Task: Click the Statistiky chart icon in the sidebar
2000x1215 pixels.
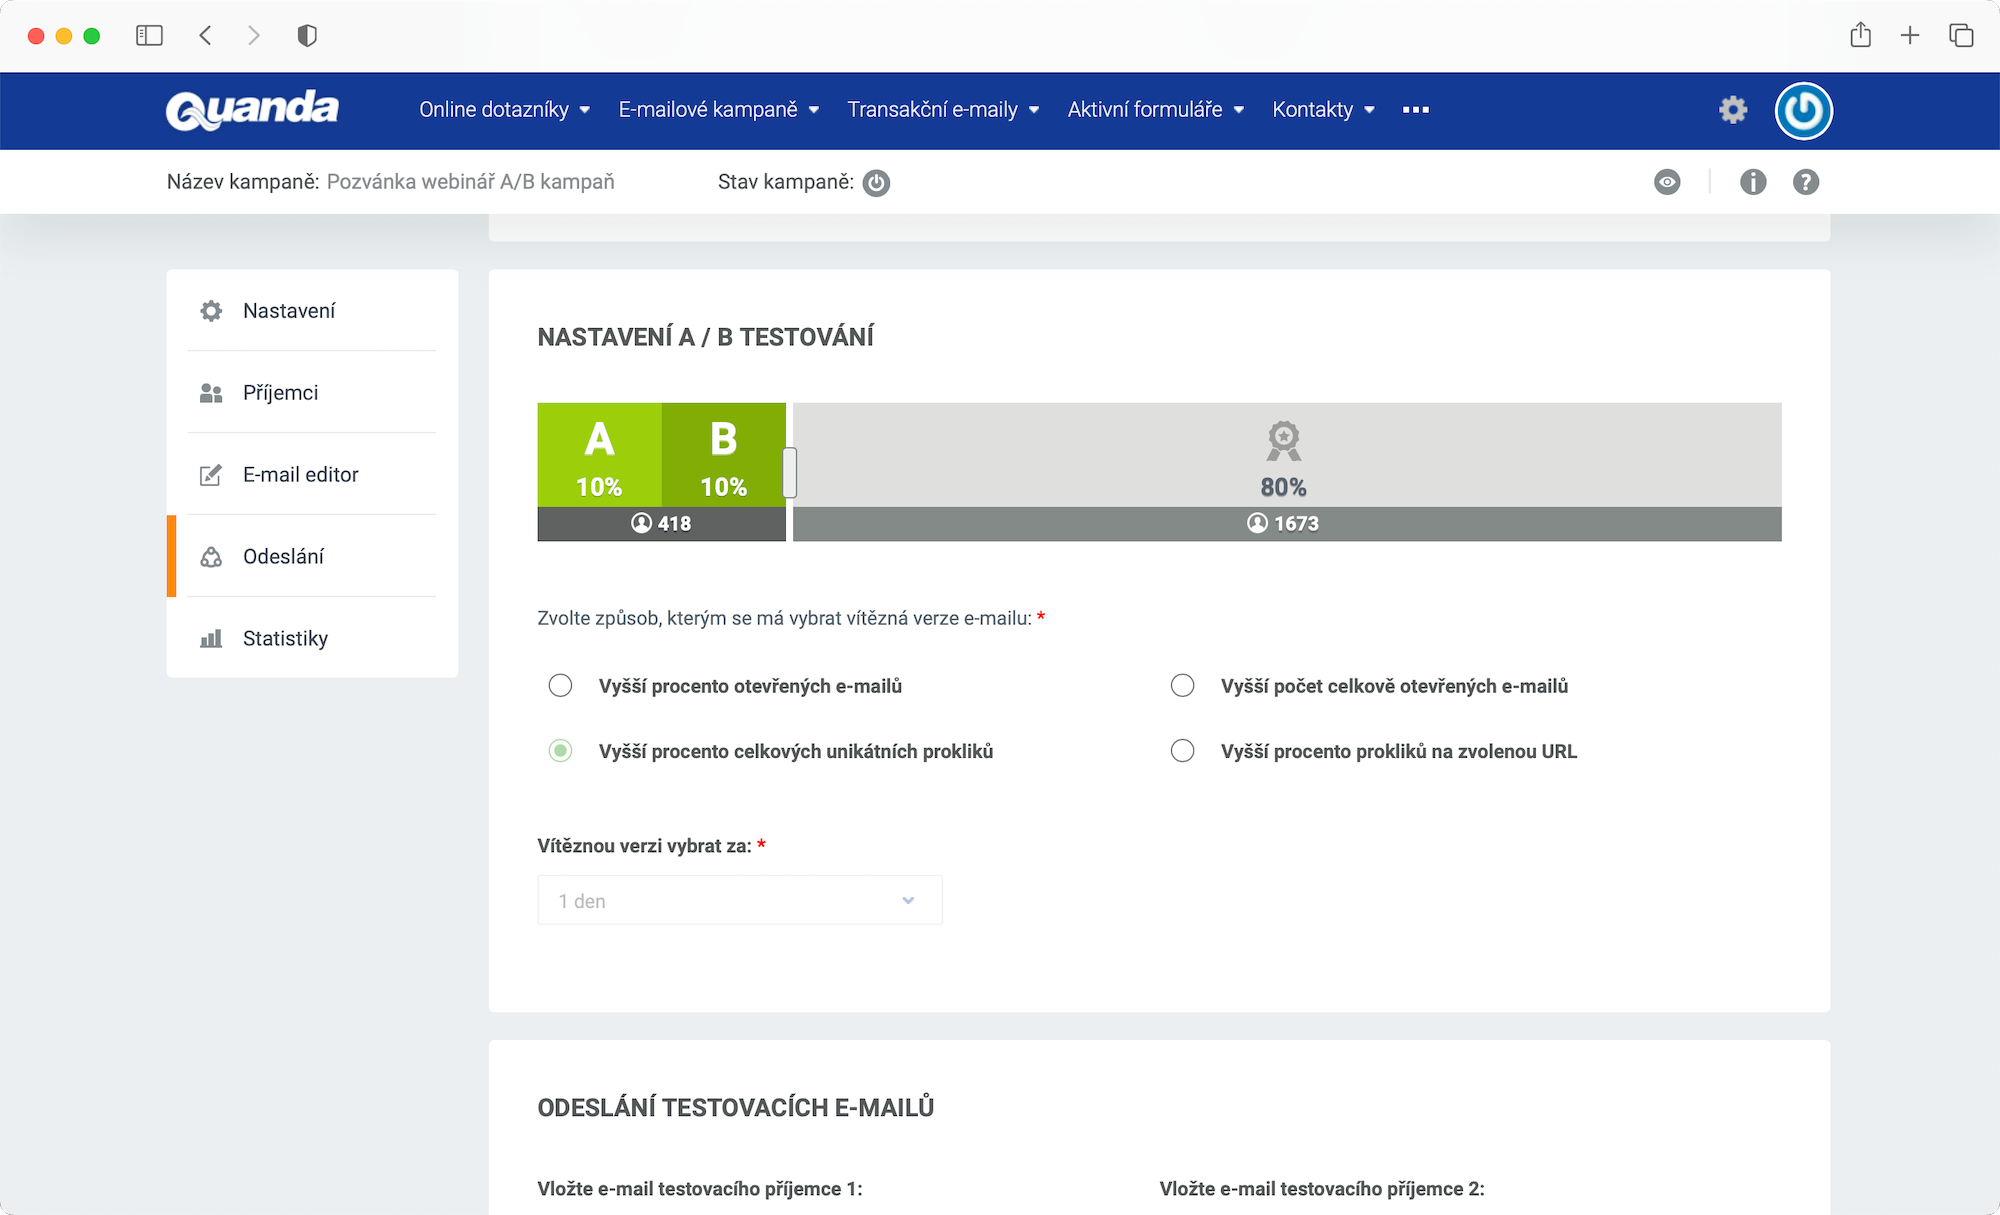Action: [x=211, y=638]
